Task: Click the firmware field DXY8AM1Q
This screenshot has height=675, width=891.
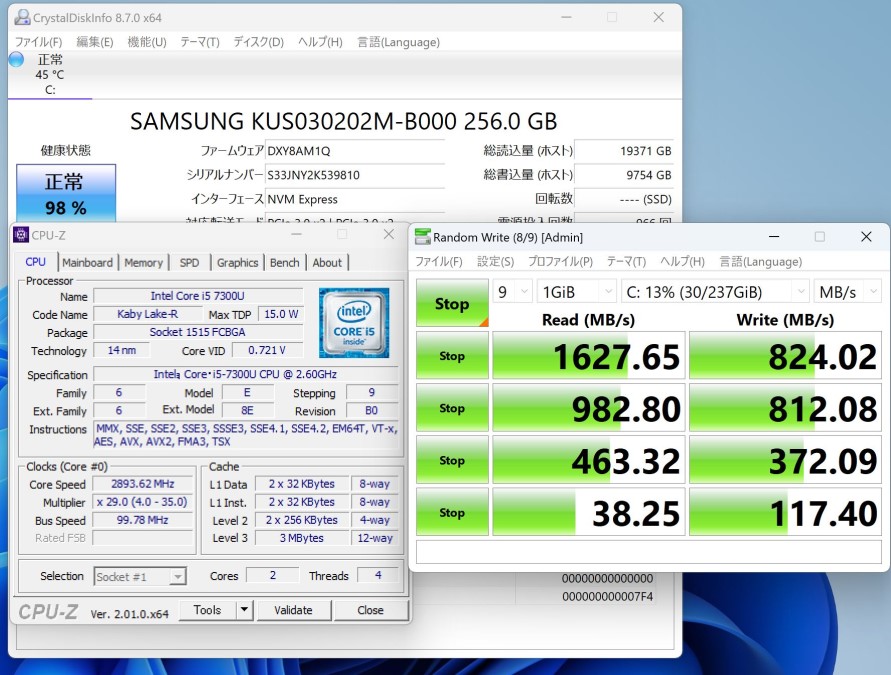Action: [x=355, y=151]
